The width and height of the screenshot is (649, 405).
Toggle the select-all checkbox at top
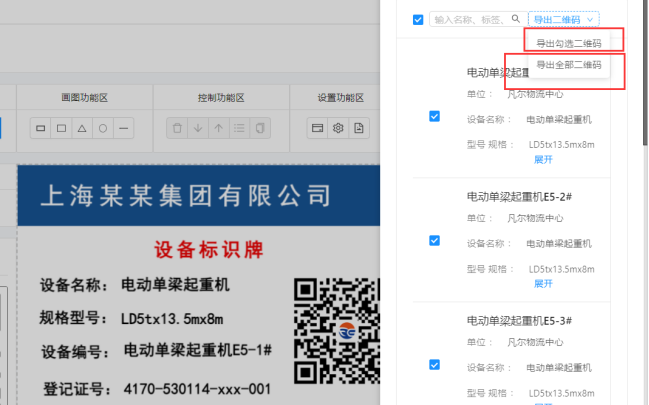click(417, 19)
